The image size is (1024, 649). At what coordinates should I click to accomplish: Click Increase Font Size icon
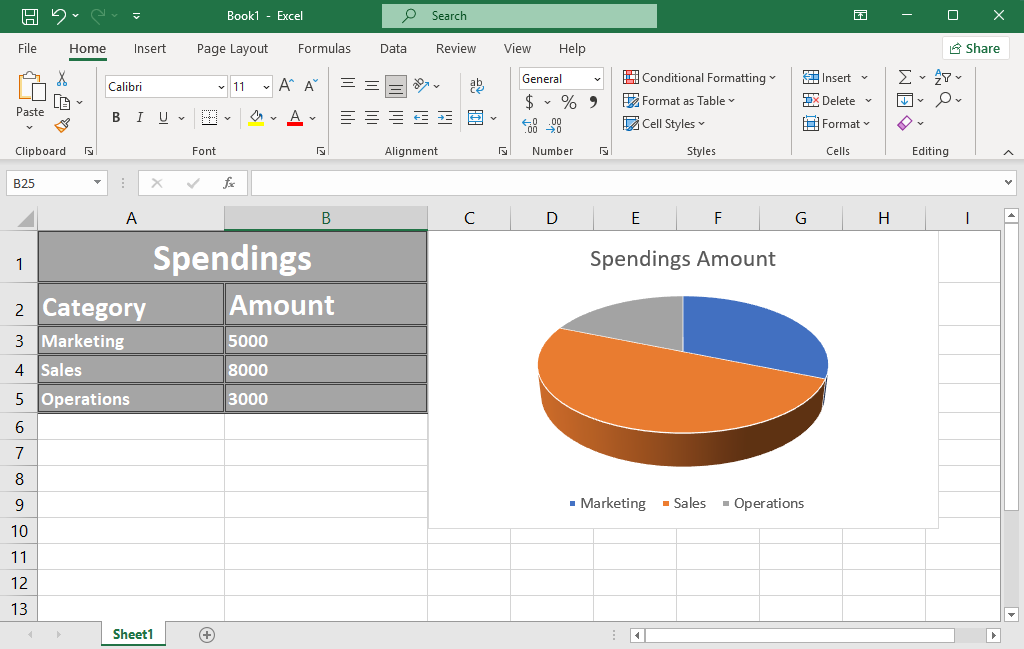286,86
